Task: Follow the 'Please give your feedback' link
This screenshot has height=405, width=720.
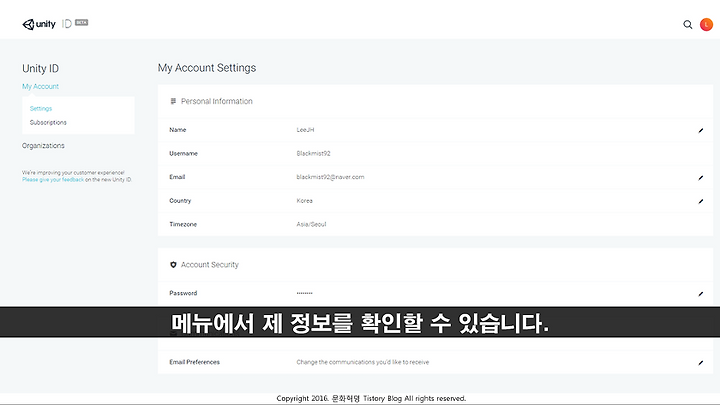Action: tap(53, 180)
